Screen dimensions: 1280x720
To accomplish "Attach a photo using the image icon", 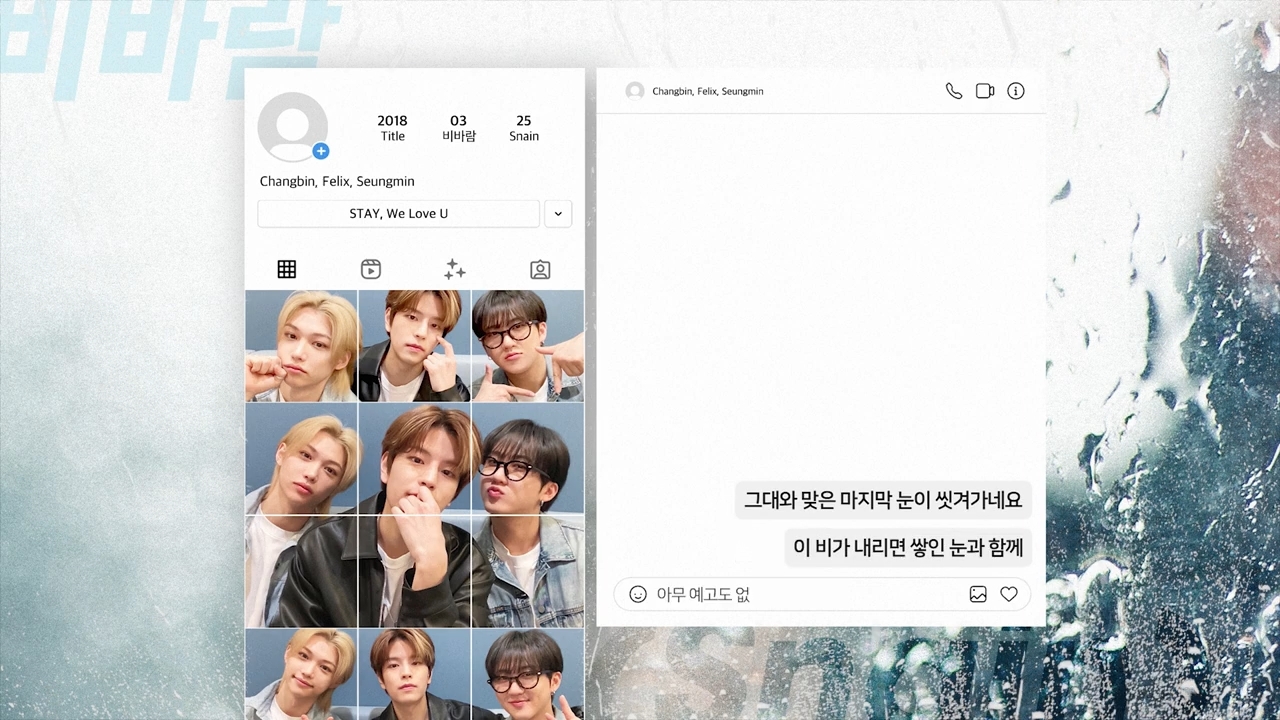I will [978, 594].
